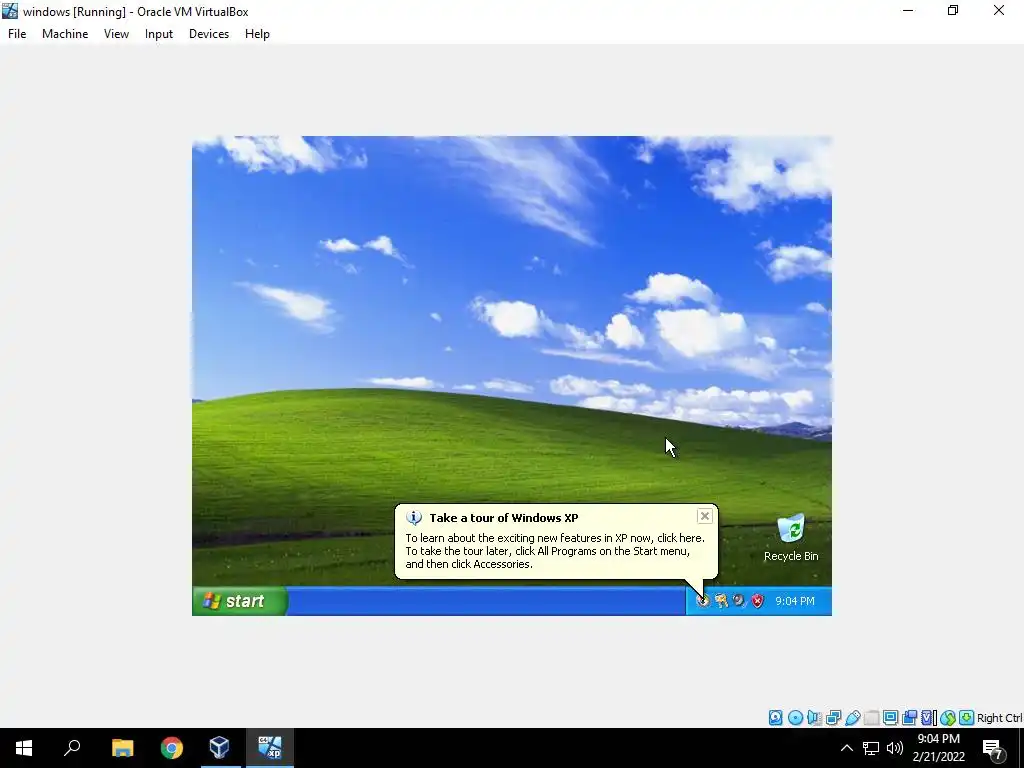Click the keys icon in XP tray
The width and height of the screenshot is (1024, 768).
[x=721, y=601]
